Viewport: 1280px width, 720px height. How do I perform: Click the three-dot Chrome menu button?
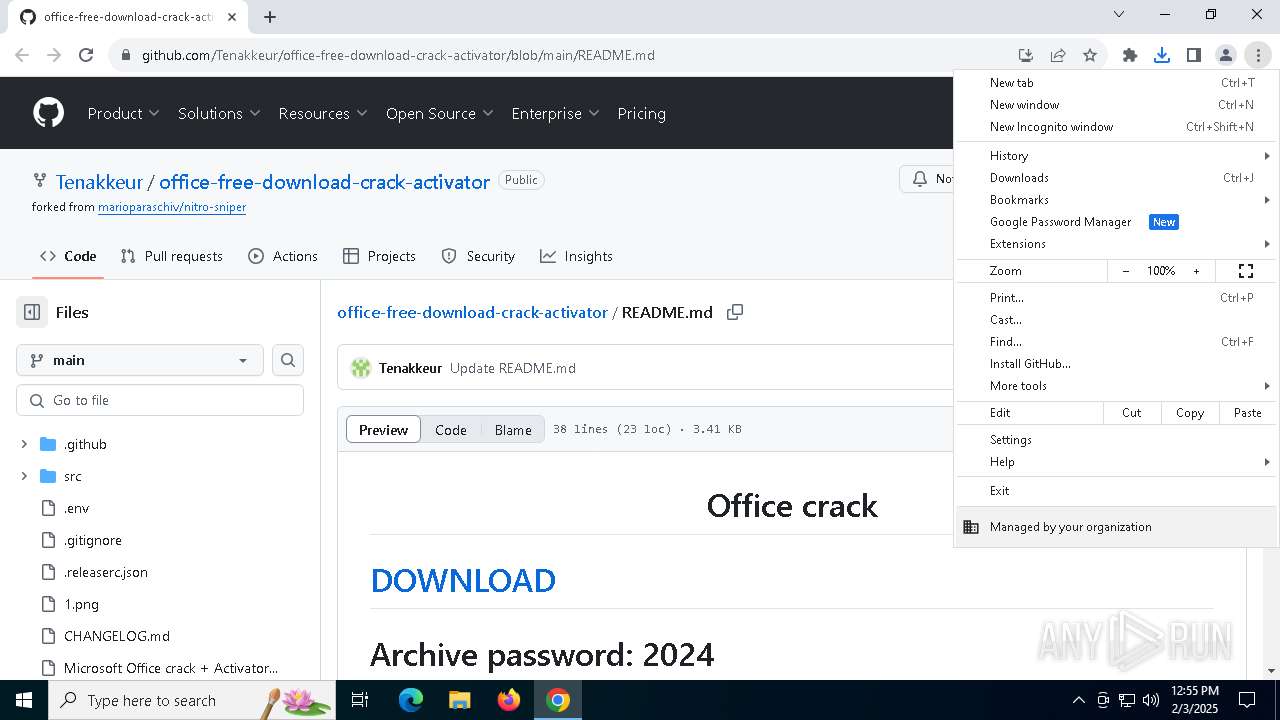(1258, 55)
